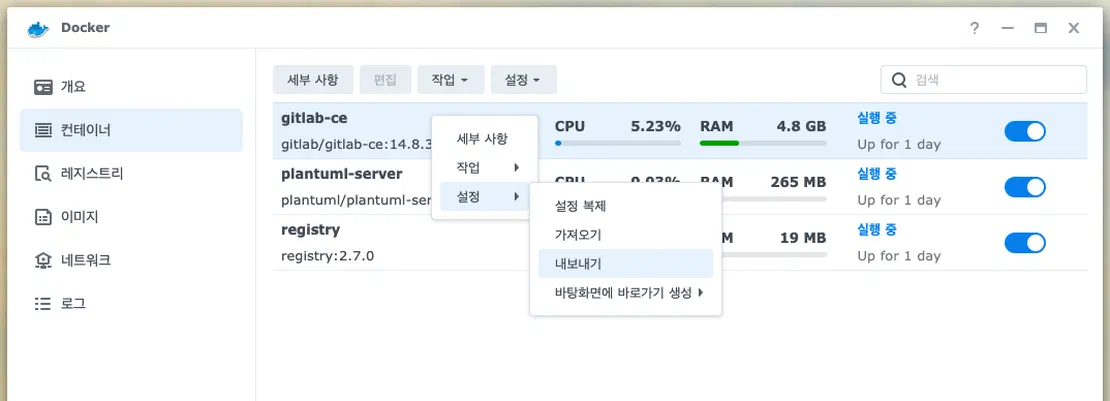Screen dimensions: 1110x401
Task: Go to 이미지 sidebar tab
Action: click(131, 218)
